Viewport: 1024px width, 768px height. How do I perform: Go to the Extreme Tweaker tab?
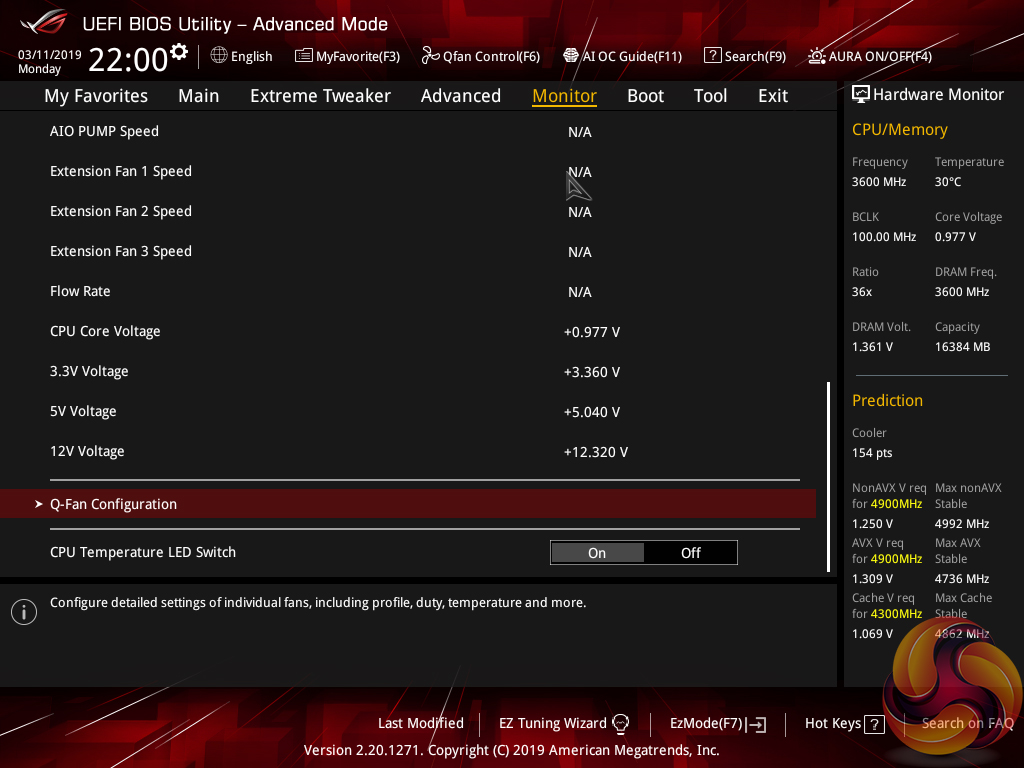point(320,96)
